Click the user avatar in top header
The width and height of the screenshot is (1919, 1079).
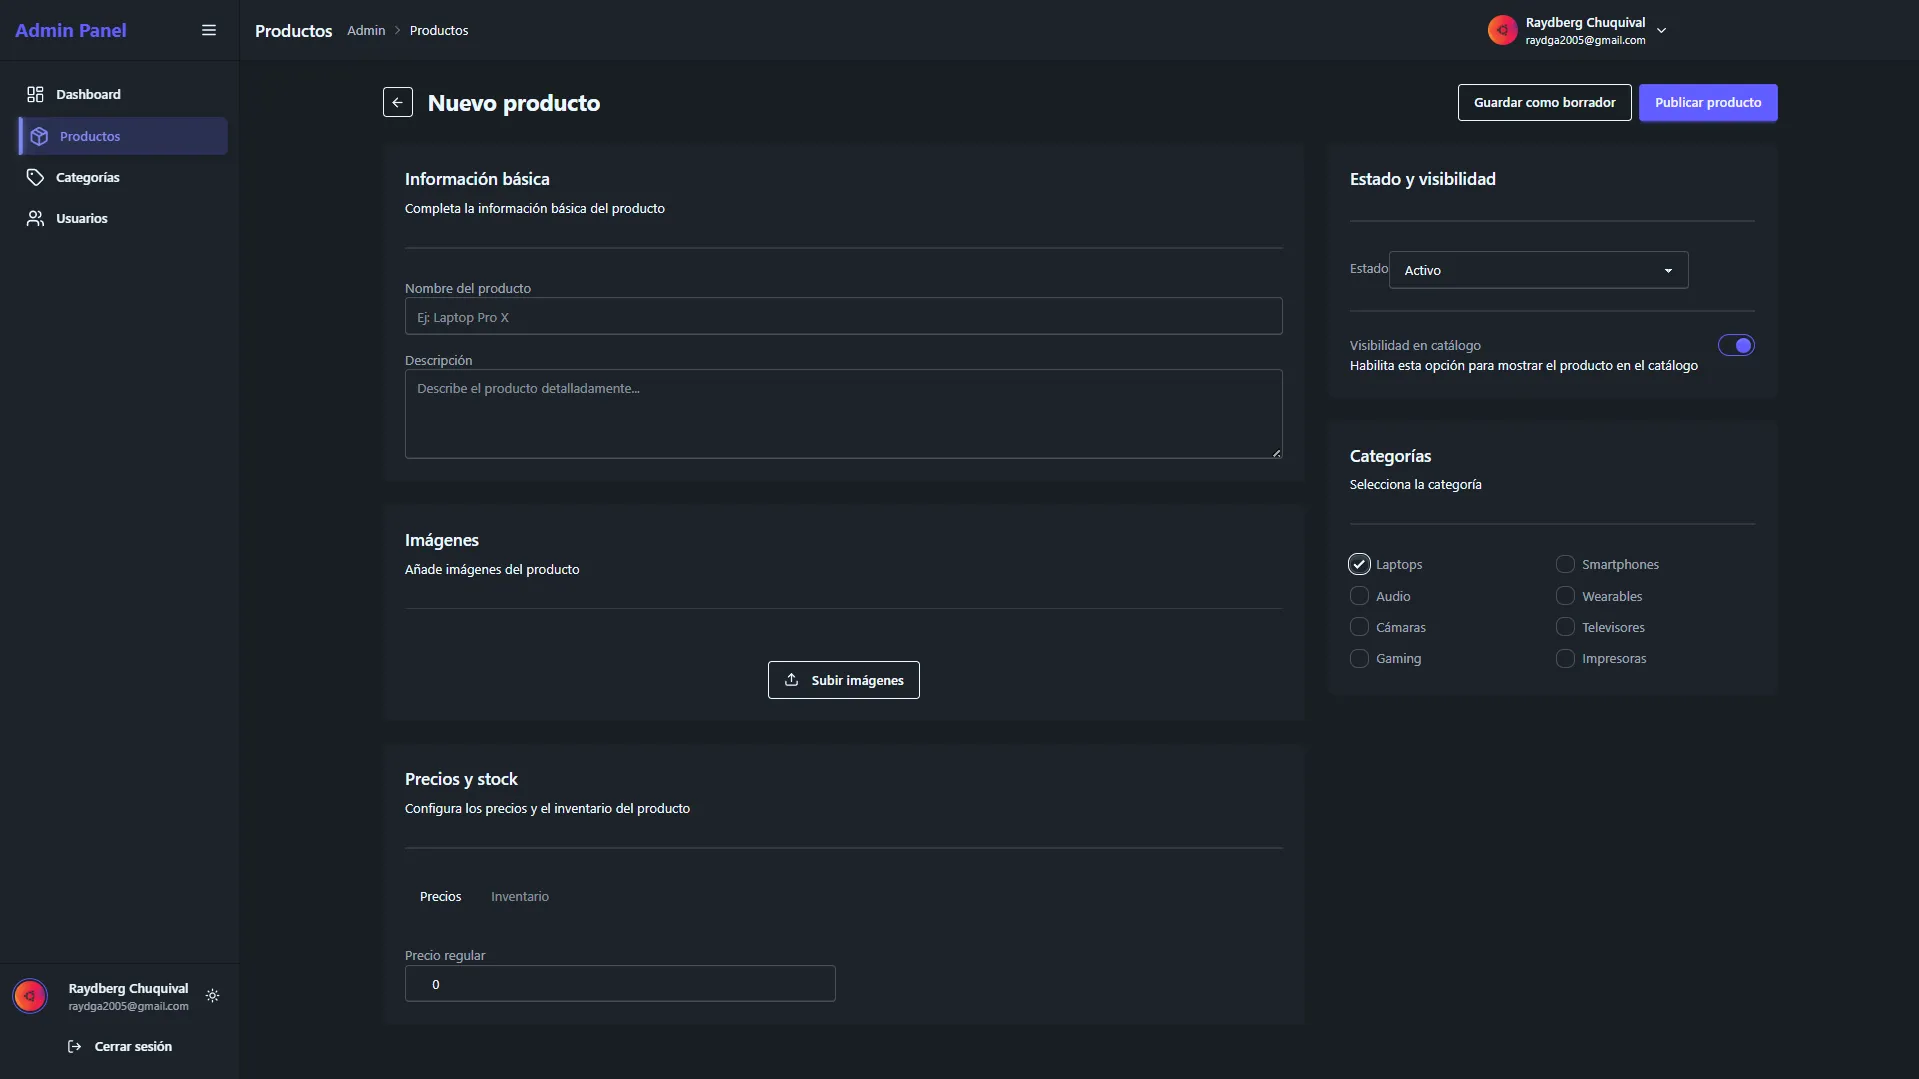[1501, 30]
